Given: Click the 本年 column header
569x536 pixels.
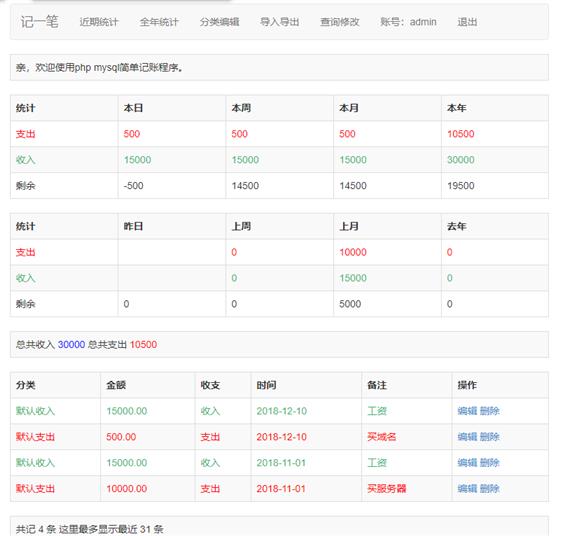Looking at the screenshot, I should tap(457, 108).
